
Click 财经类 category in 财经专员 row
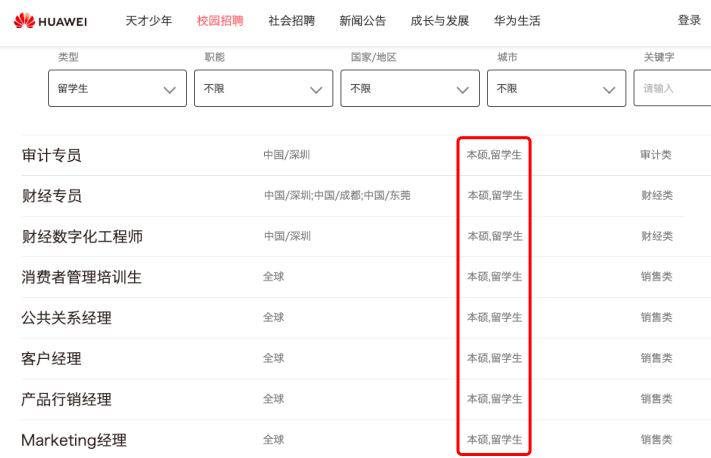pyautogui.click(x=657, y=195)
